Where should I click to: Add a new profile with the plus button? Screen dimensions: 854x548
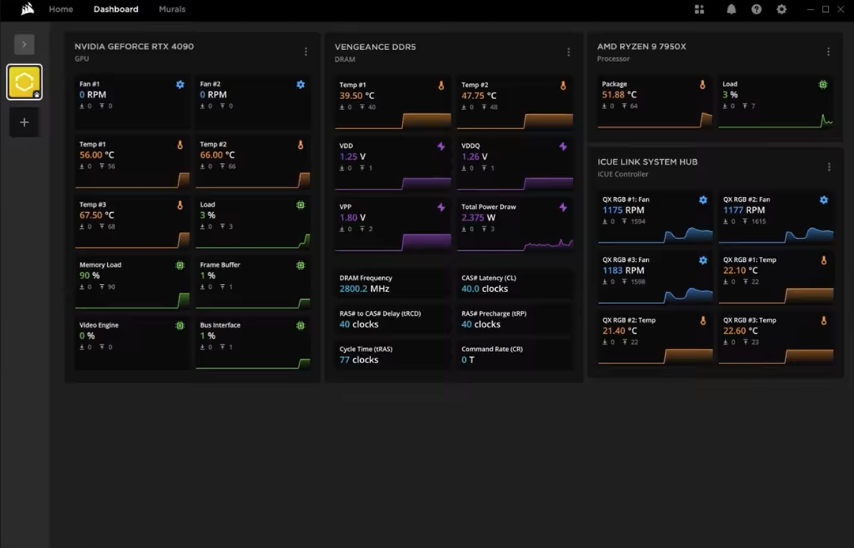tap(25, 122)
